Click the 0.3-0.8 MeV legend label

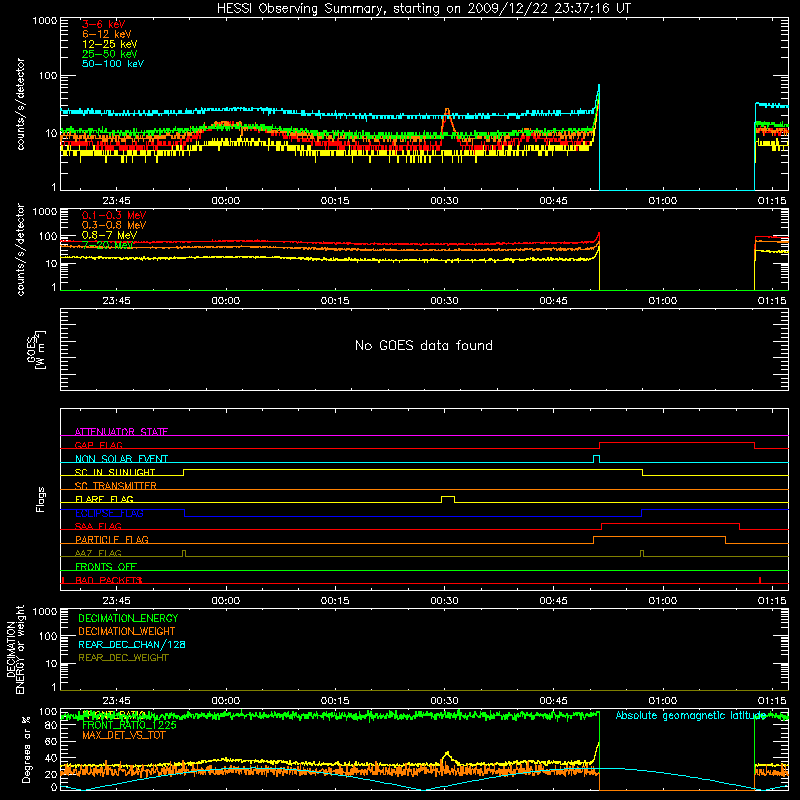(x=114, y=225)
